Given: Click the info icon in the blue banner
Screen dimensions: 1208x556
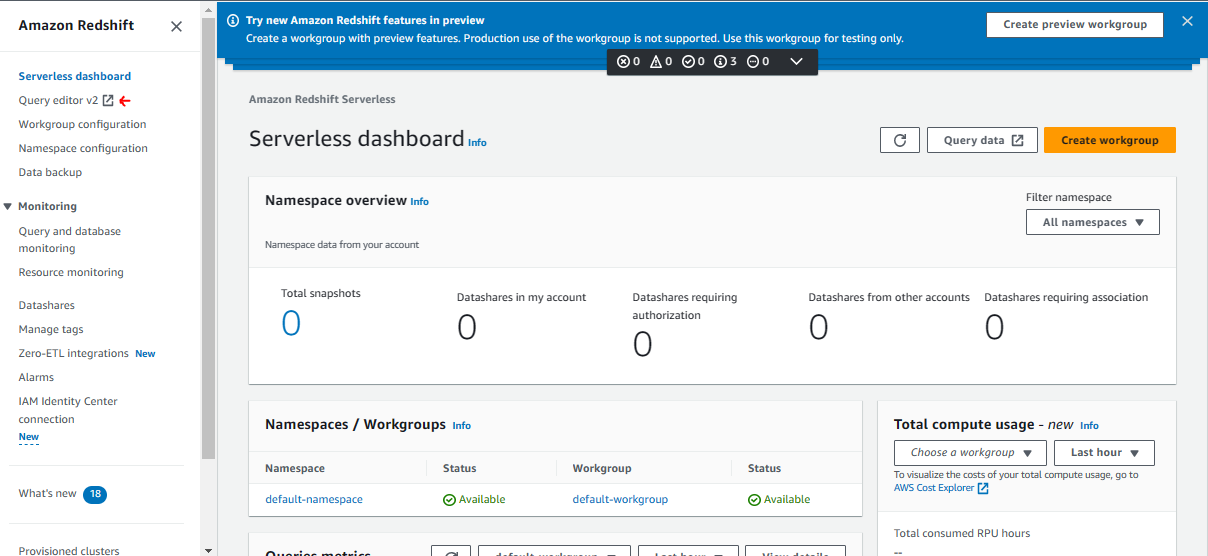Looking at the screenshot, I should (233, 20).
